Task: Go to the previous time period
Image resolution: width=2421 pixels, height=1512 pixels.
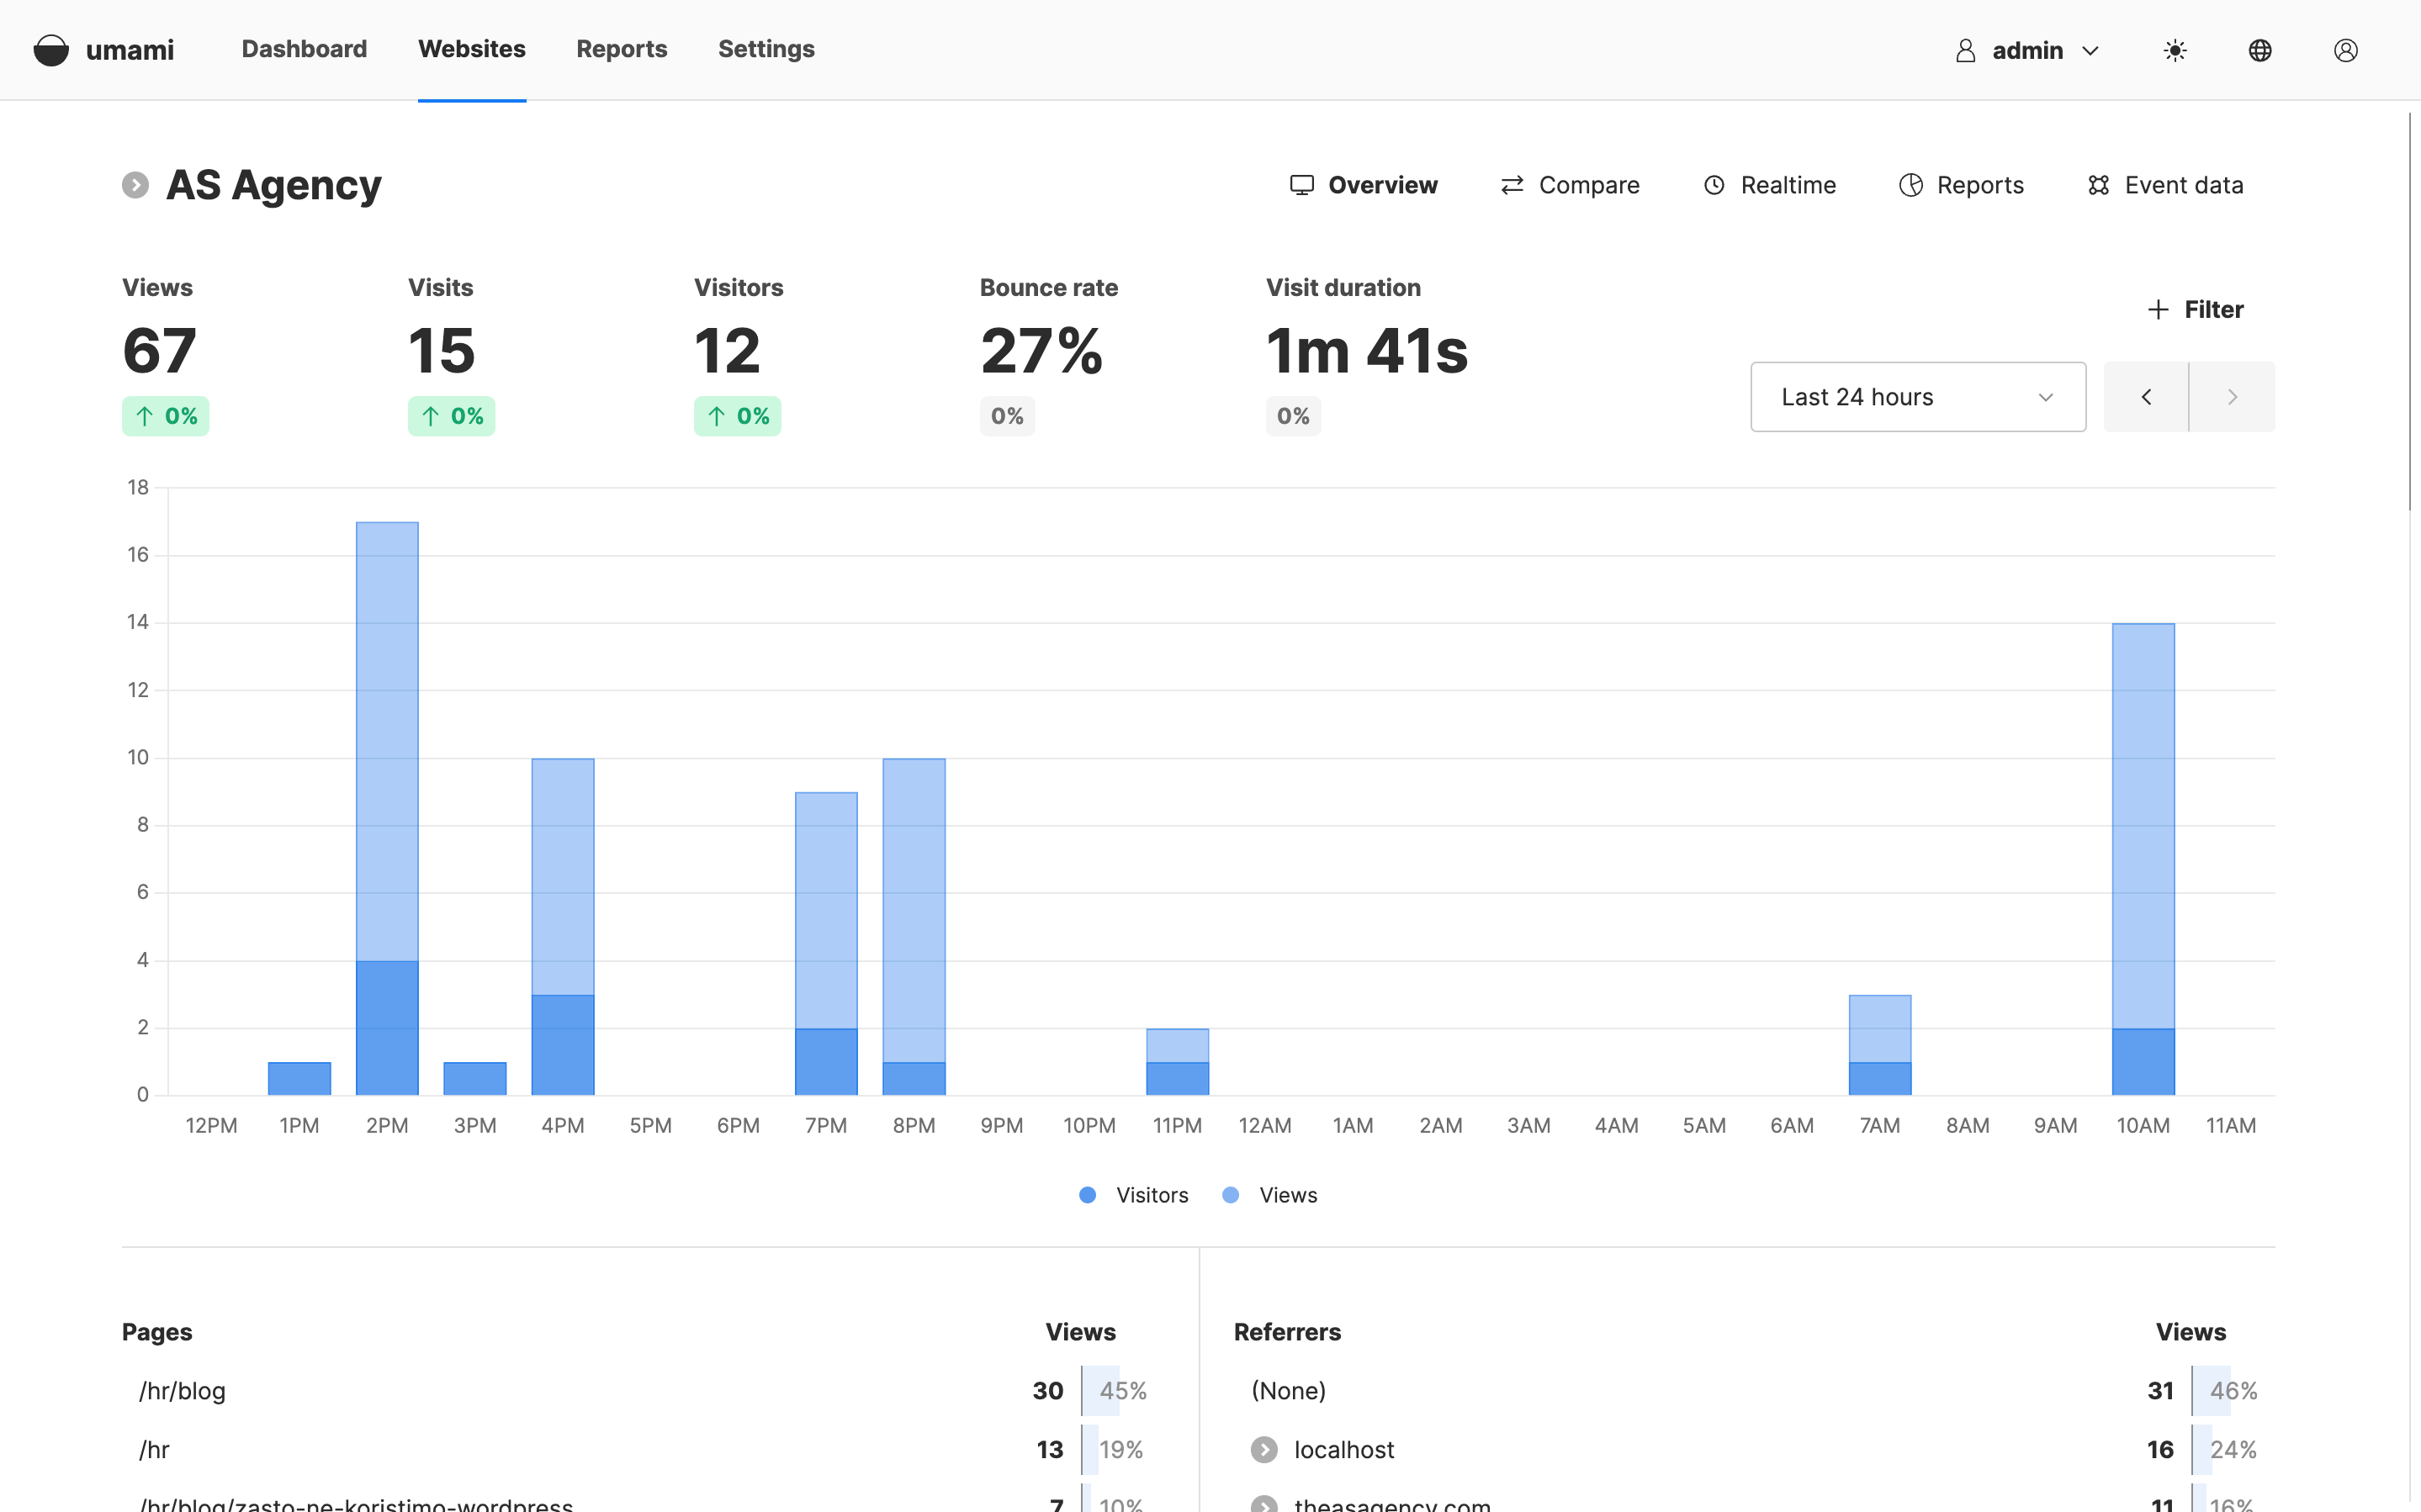Action: point(2146,397)
